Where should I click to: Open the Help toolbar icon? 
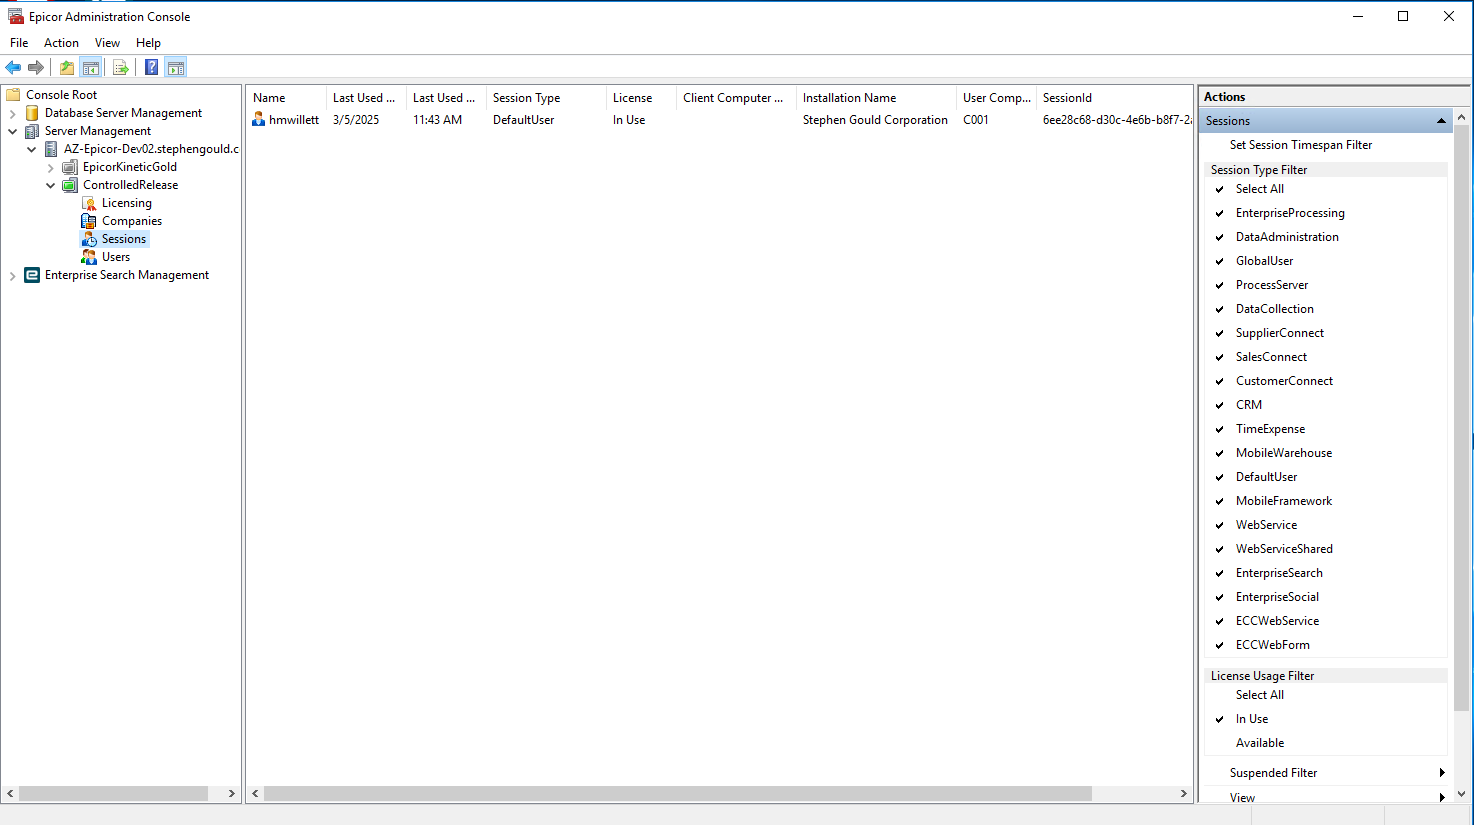(151, 67)
